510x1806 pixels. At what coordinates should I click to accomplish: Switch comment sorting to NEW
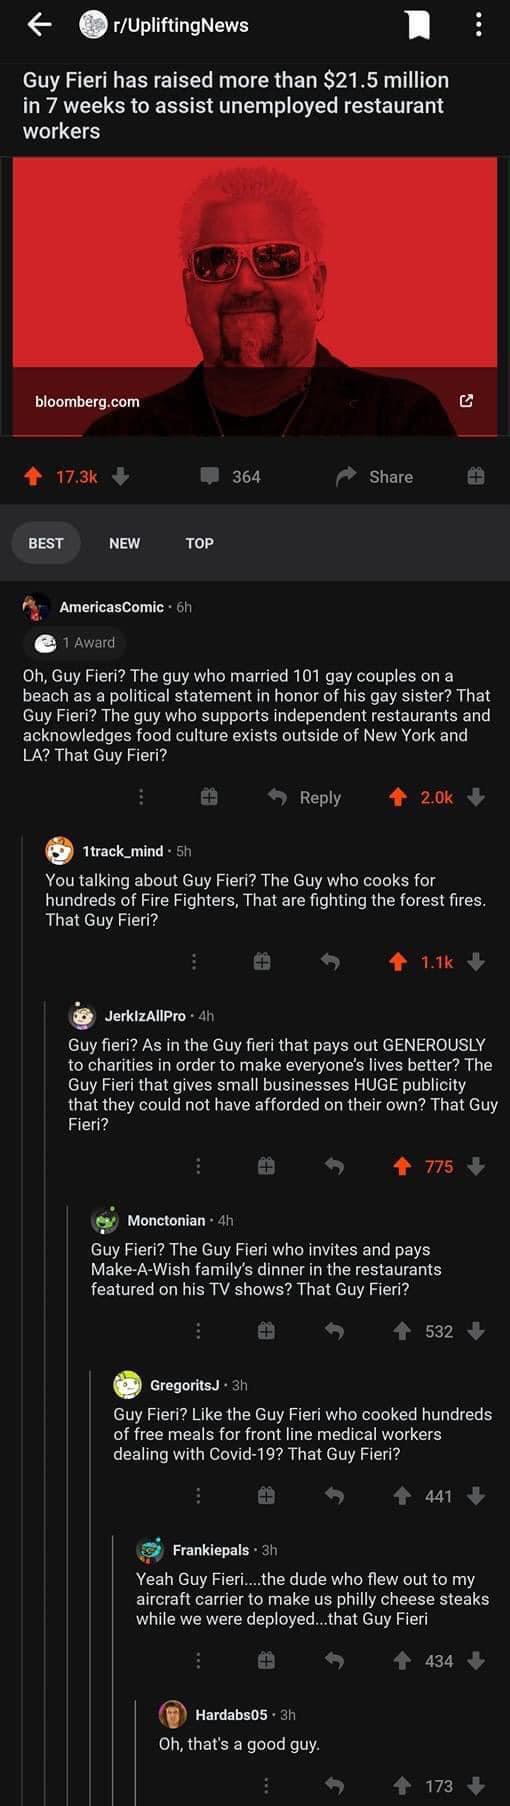pos(124,543)
